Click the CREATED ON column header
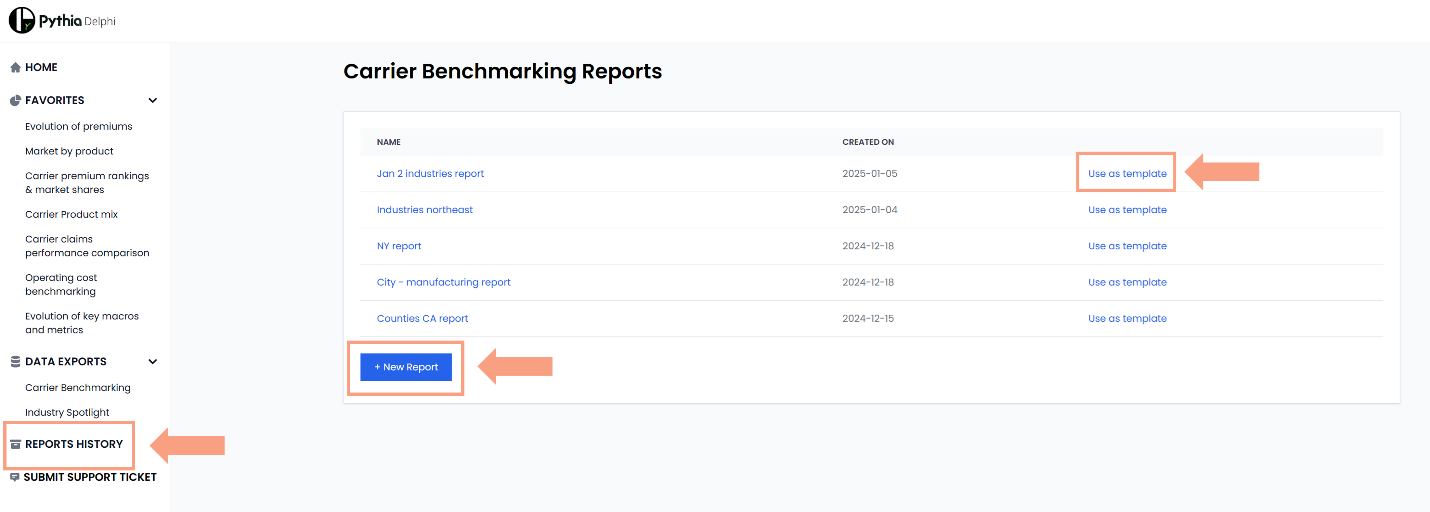1430x512 pixels. click(x=868, y=143)
